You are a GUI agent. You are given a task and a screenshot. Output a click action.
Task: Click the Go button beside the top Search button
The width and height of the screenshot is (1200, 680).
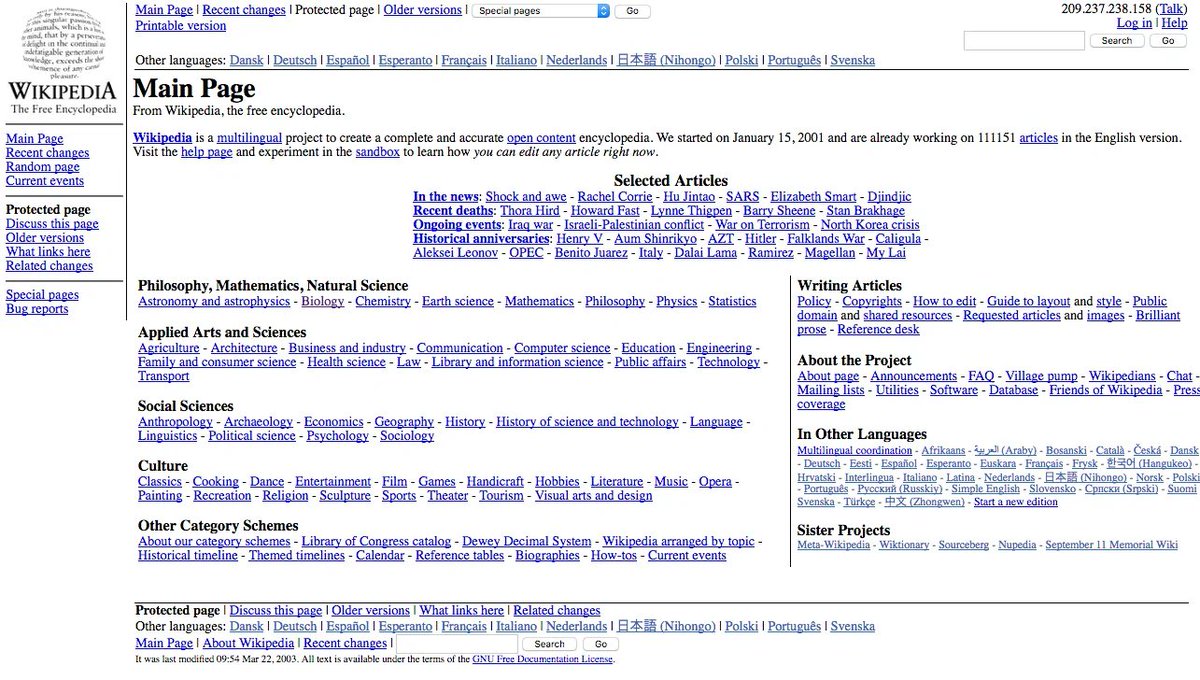click(x=1167, y=41)
